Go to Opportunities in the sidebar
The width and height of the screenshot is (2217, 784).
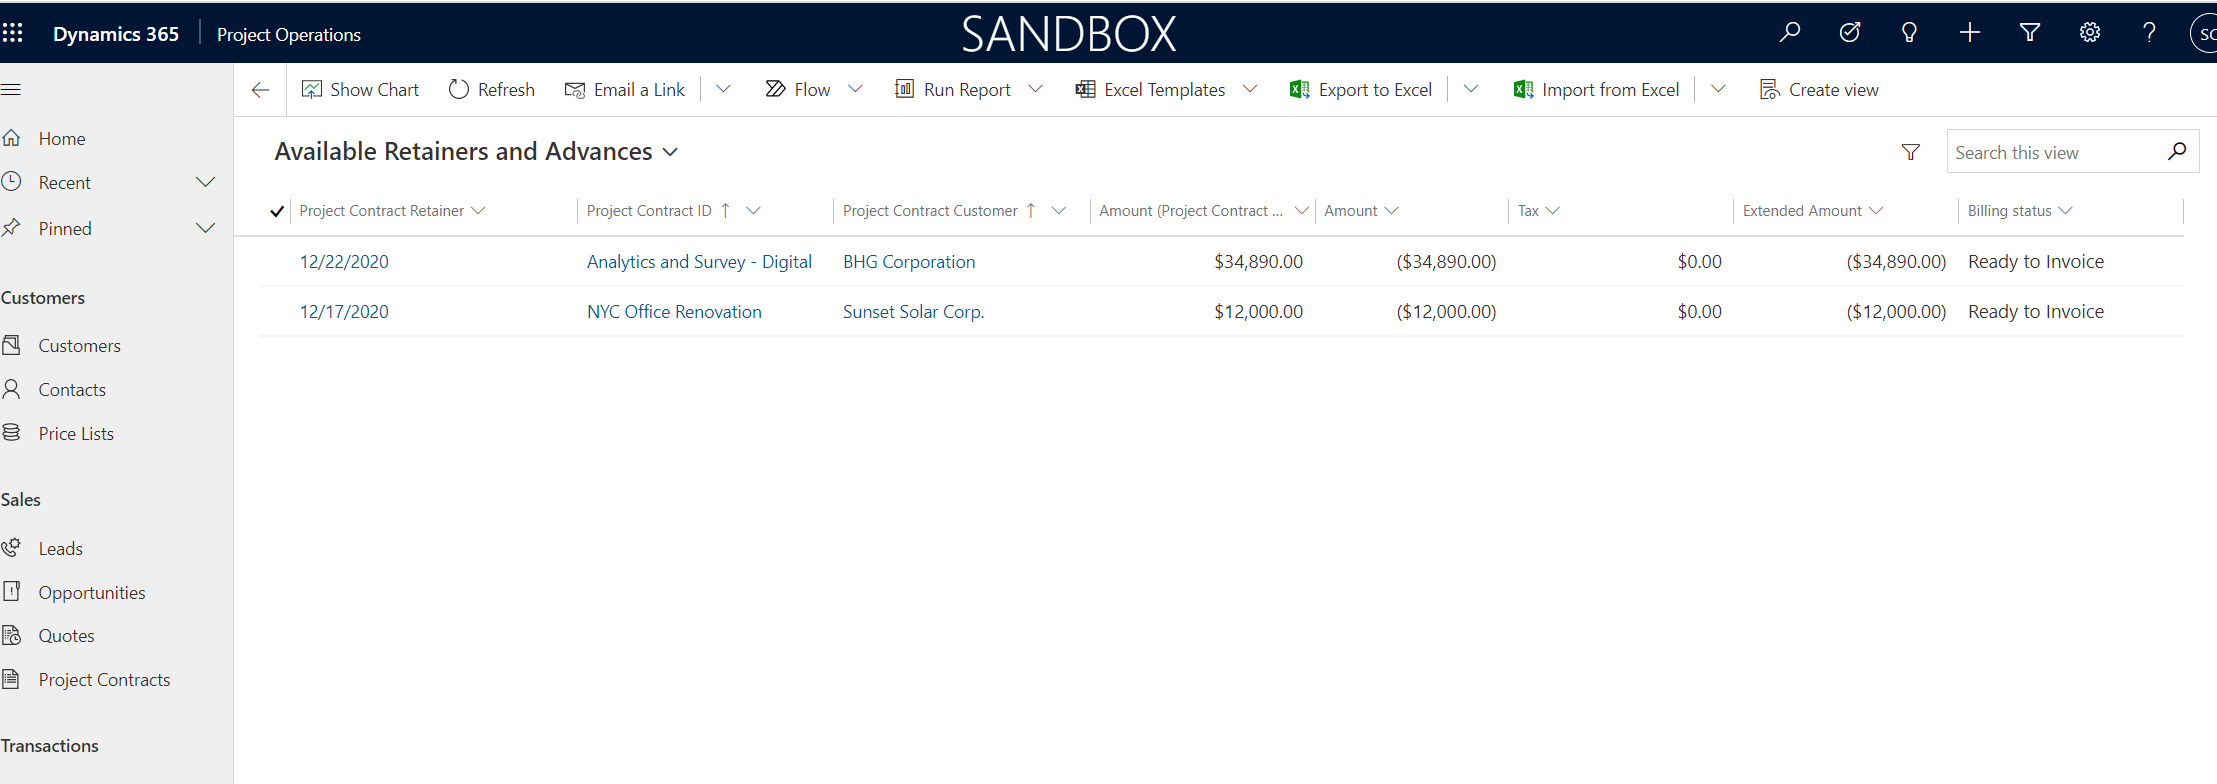92,593
